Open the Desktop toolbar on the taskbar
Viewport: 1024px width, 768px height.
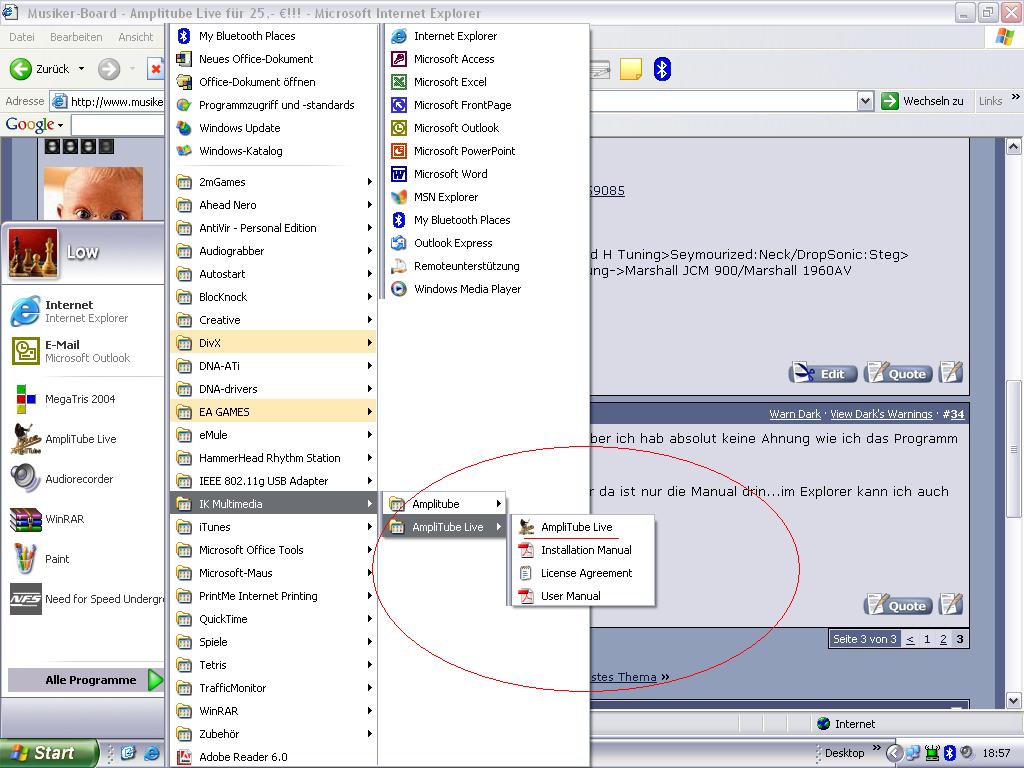[x=844, y=753]
